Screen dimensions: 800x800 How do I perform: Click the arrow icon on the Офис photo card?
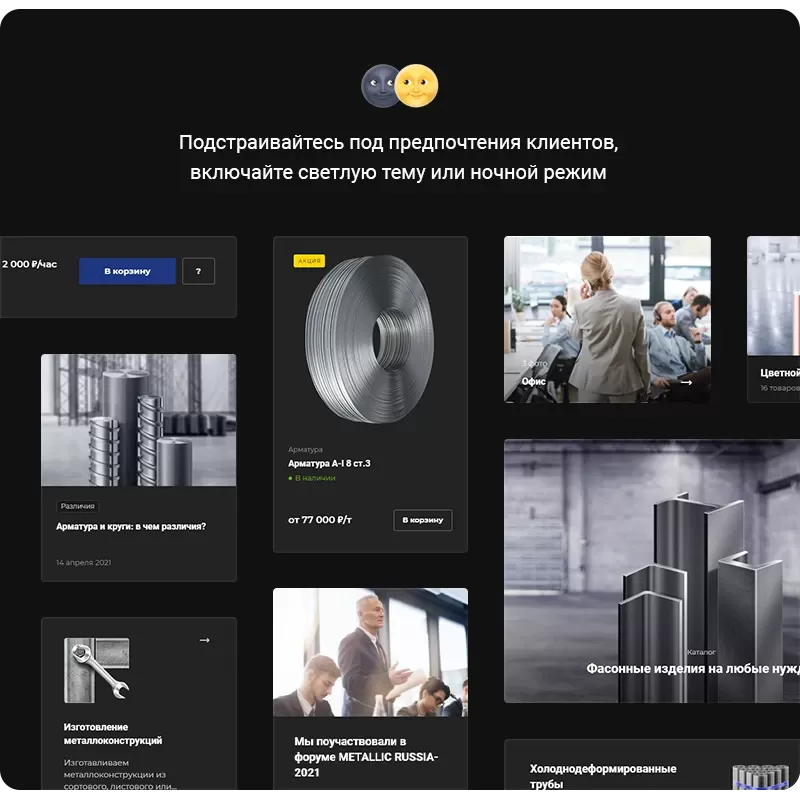tap(686, 383)
